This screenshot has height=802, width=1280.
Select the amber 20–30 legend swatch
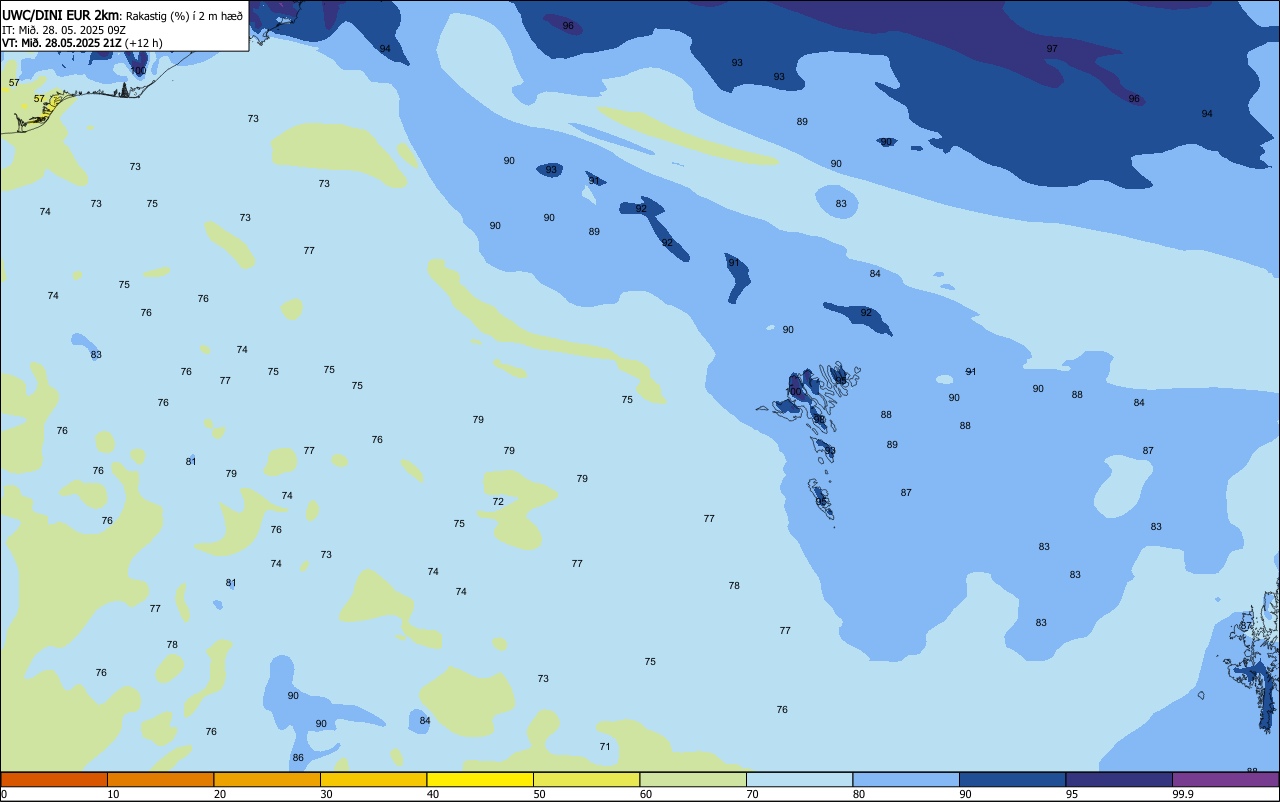tap(267, 779)
